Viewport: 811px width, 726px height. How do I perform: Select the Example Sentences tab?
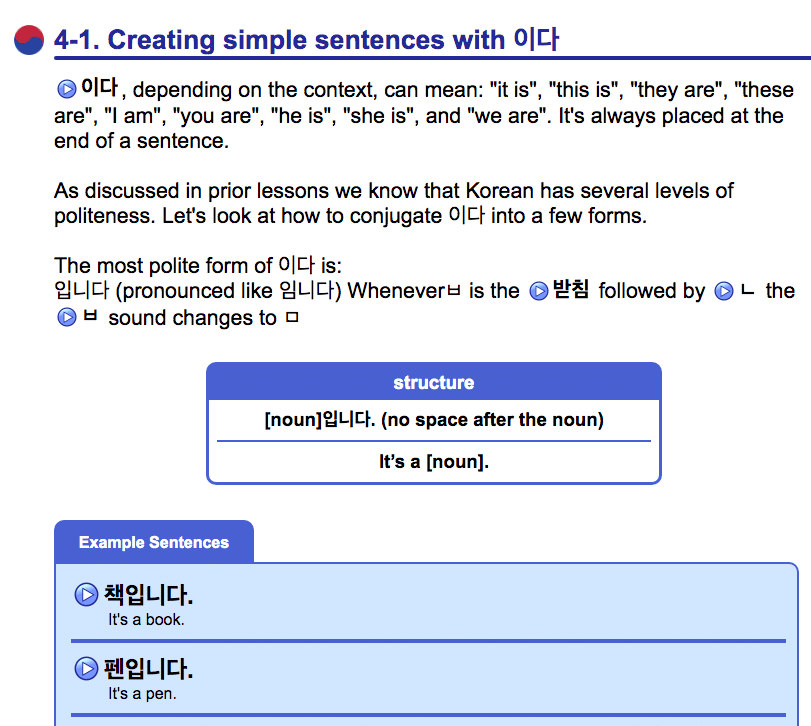(x=154, y=543)
